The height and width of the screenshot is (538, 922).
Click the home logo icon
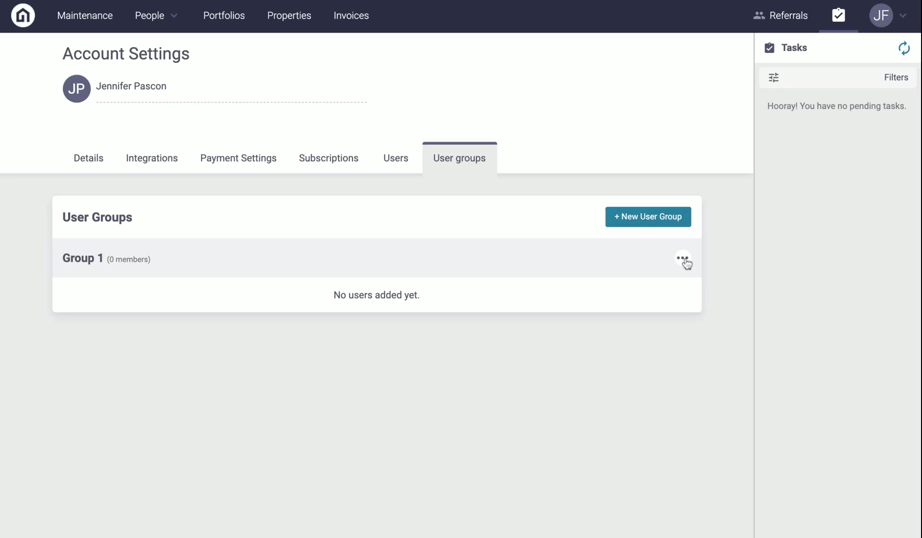tap(22, 16)
